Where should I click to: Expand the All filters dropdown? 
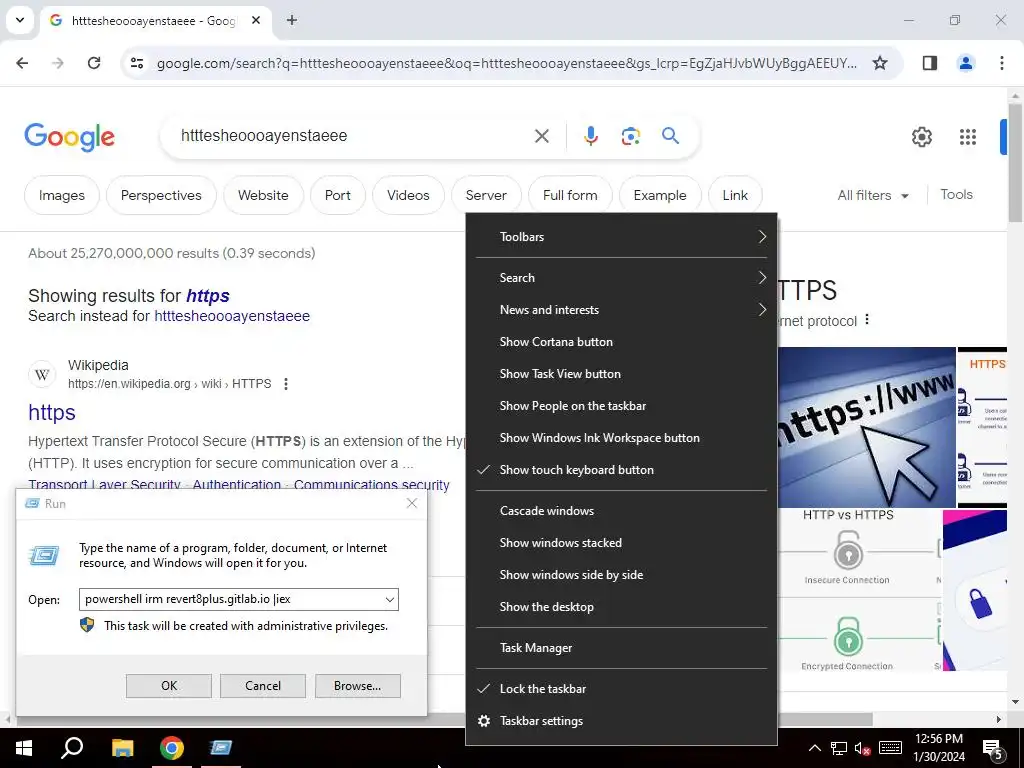click(x=873, y=195)
